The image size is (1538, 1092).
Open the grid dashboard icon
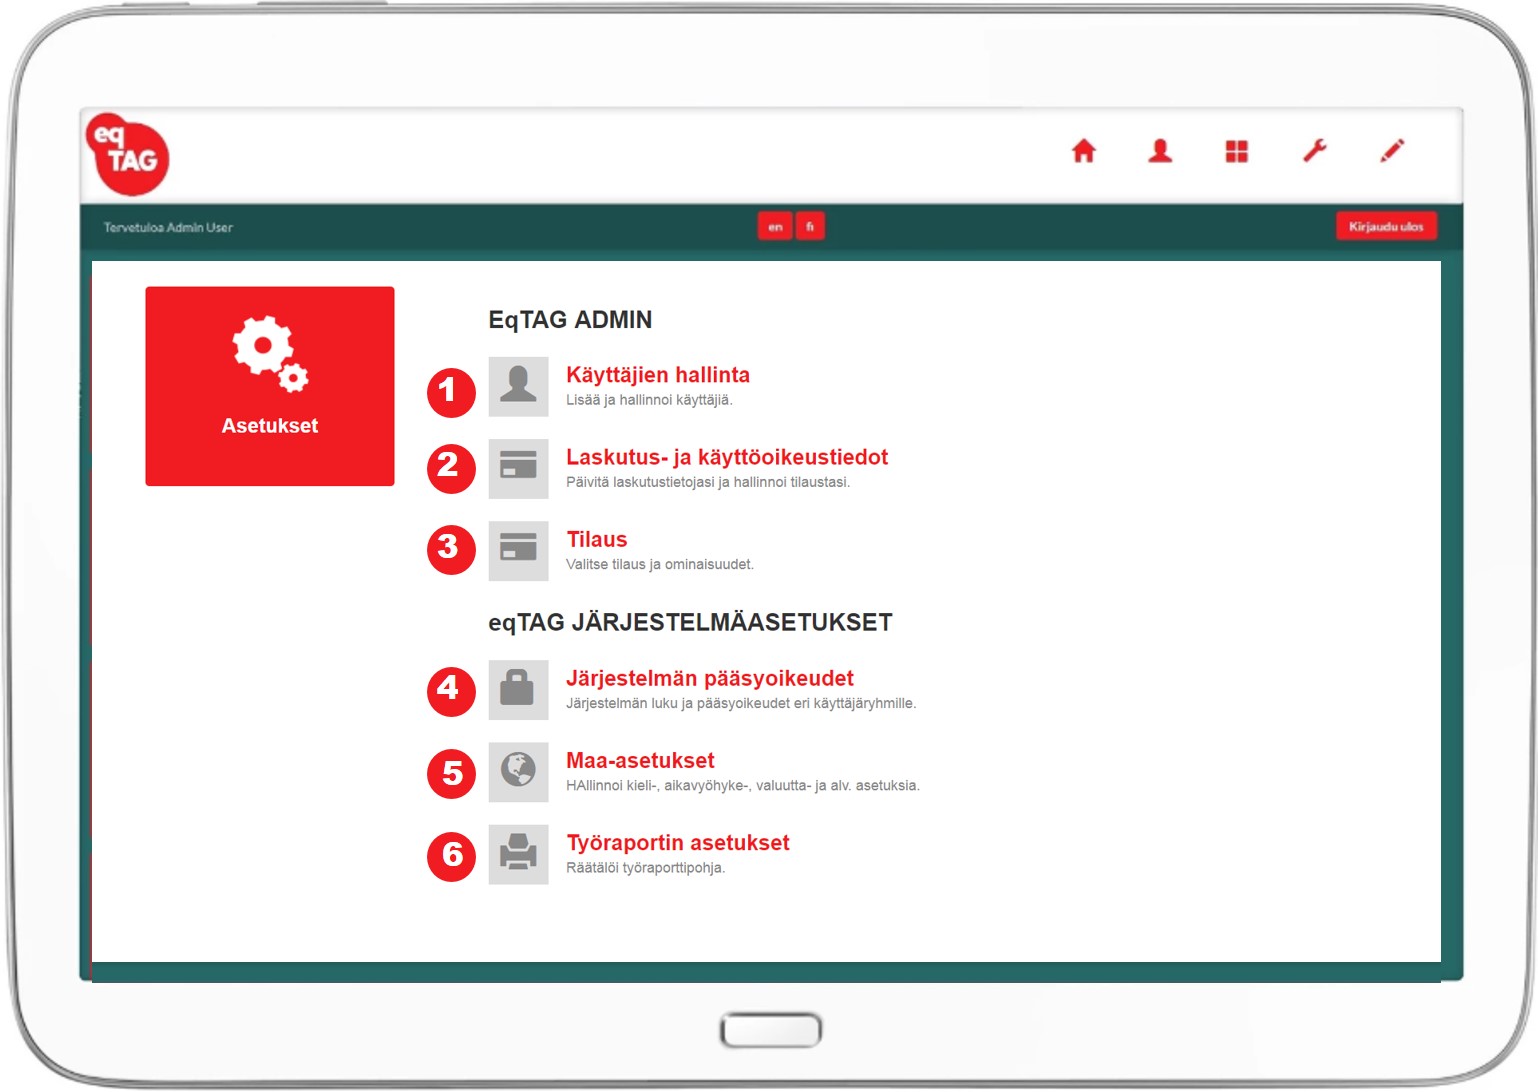pos(1237,151)
